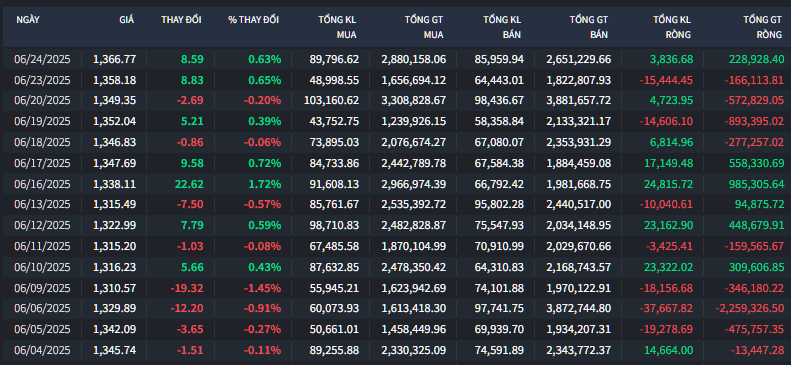Viewport: 791px width, 365px height.
Task: Click the change value -19.32
Action: tap(187, 288)
